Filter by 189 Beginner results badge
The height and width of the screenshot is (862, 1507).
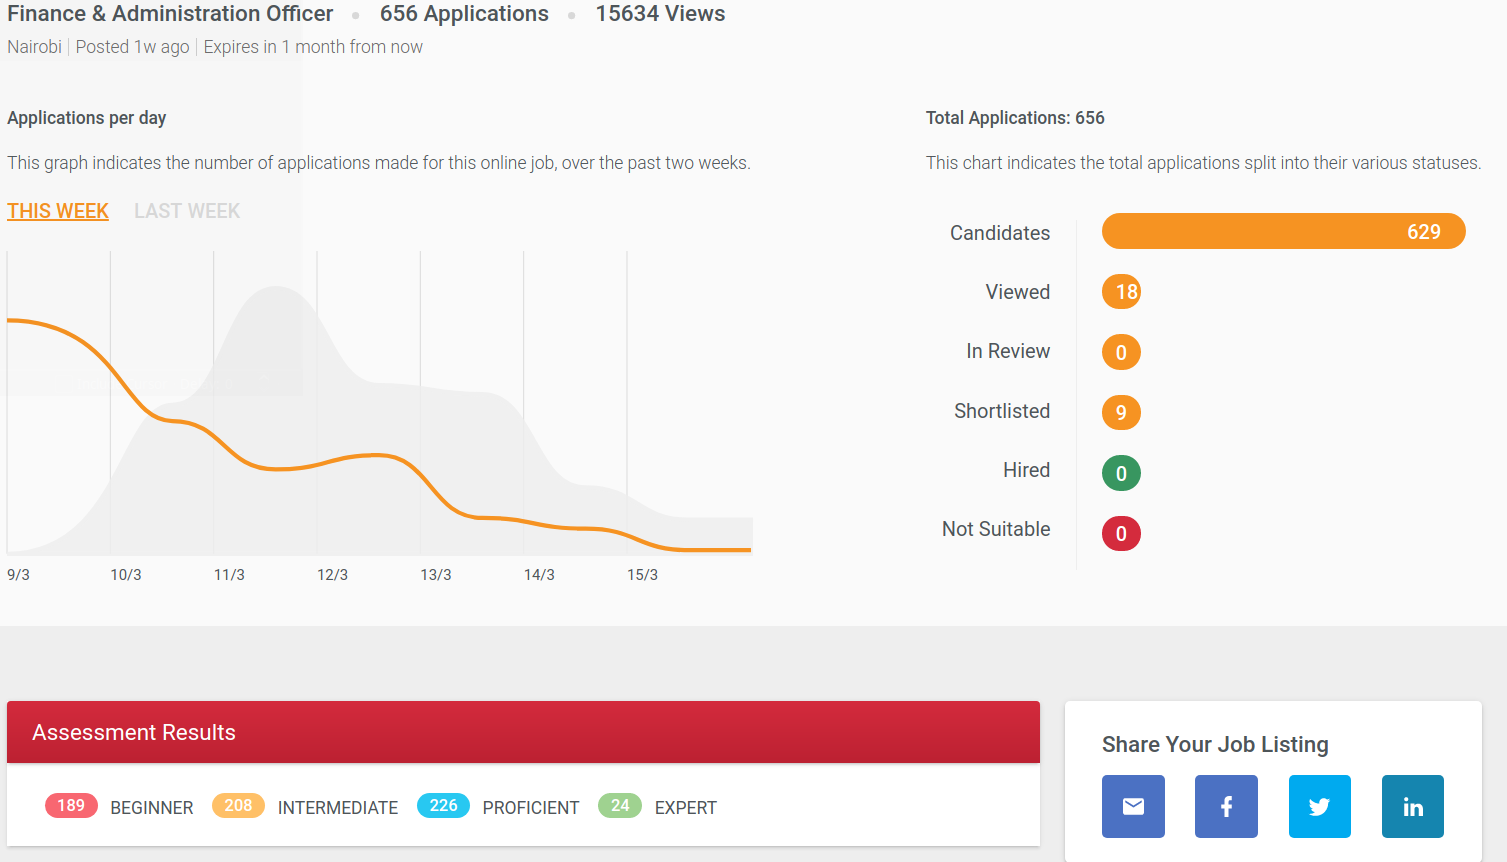[71, 806]
